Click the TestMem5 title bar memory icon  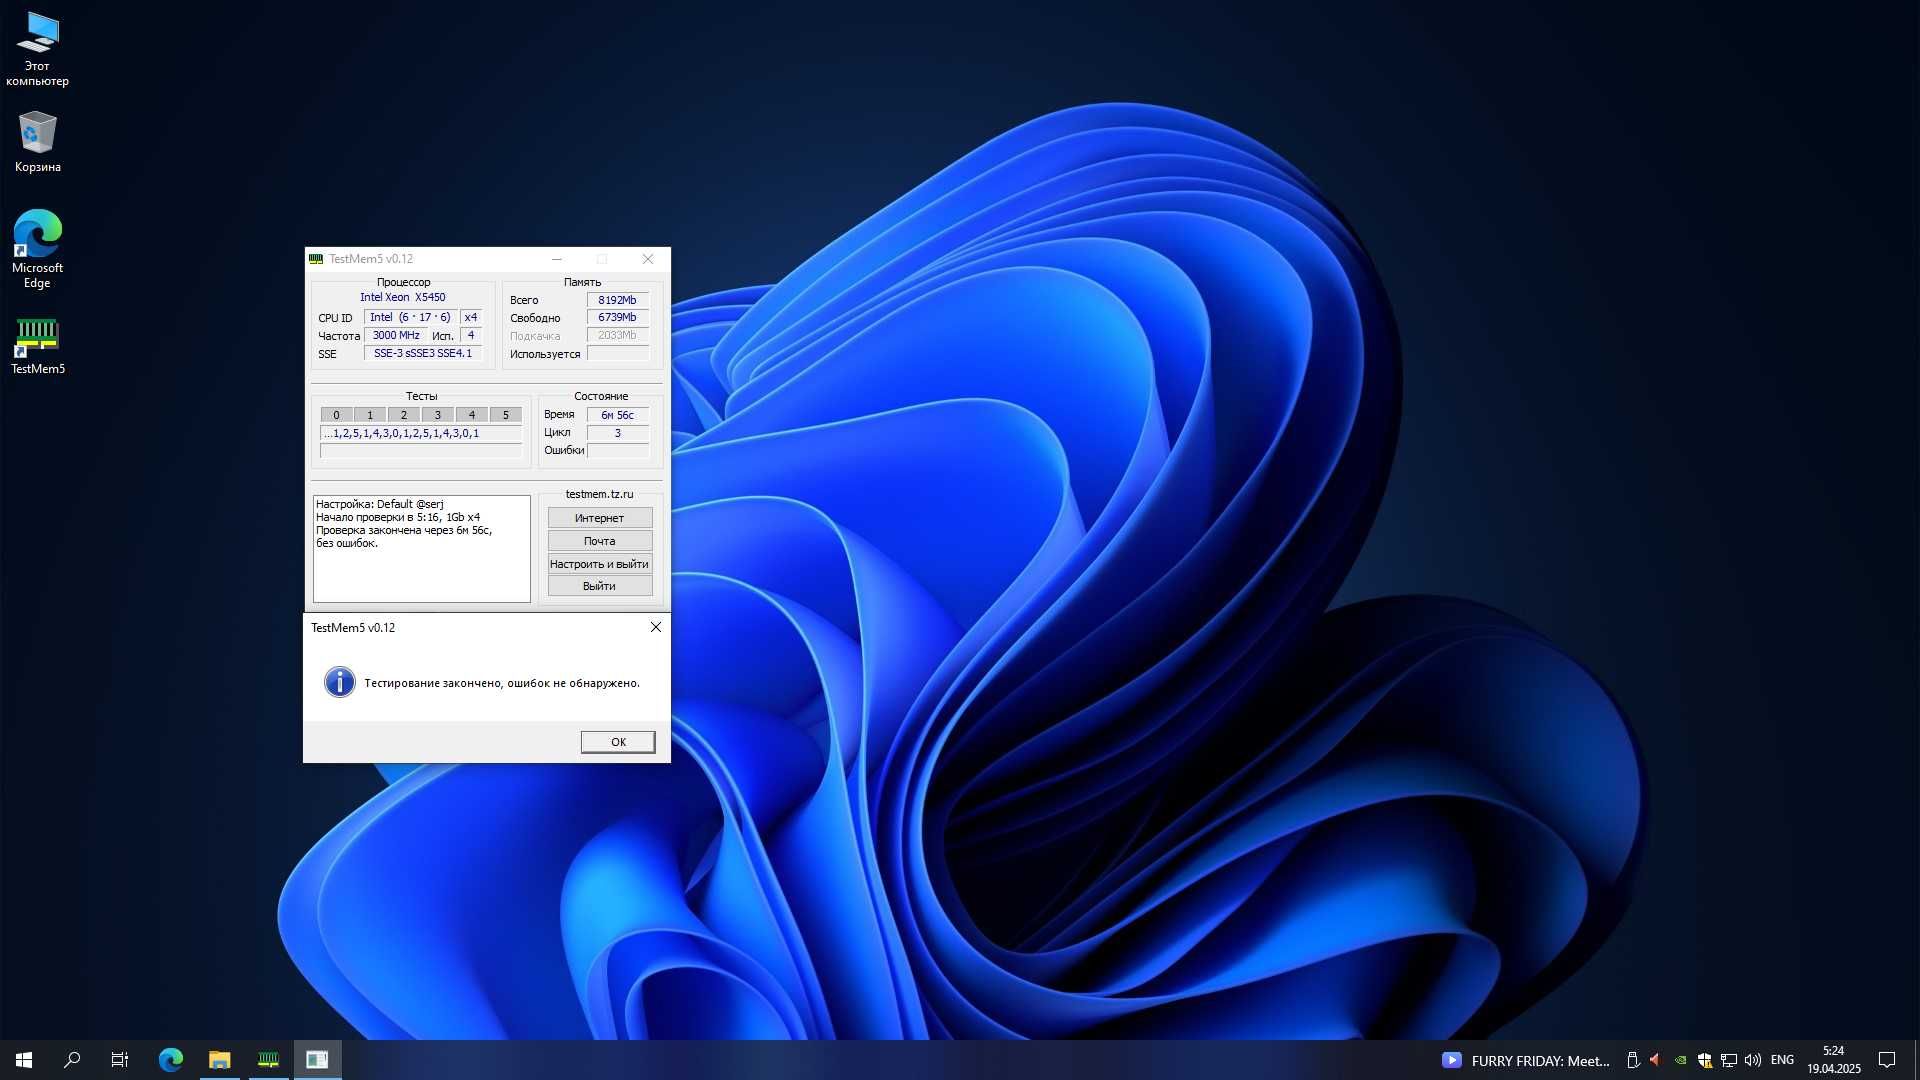pos(316,259)
